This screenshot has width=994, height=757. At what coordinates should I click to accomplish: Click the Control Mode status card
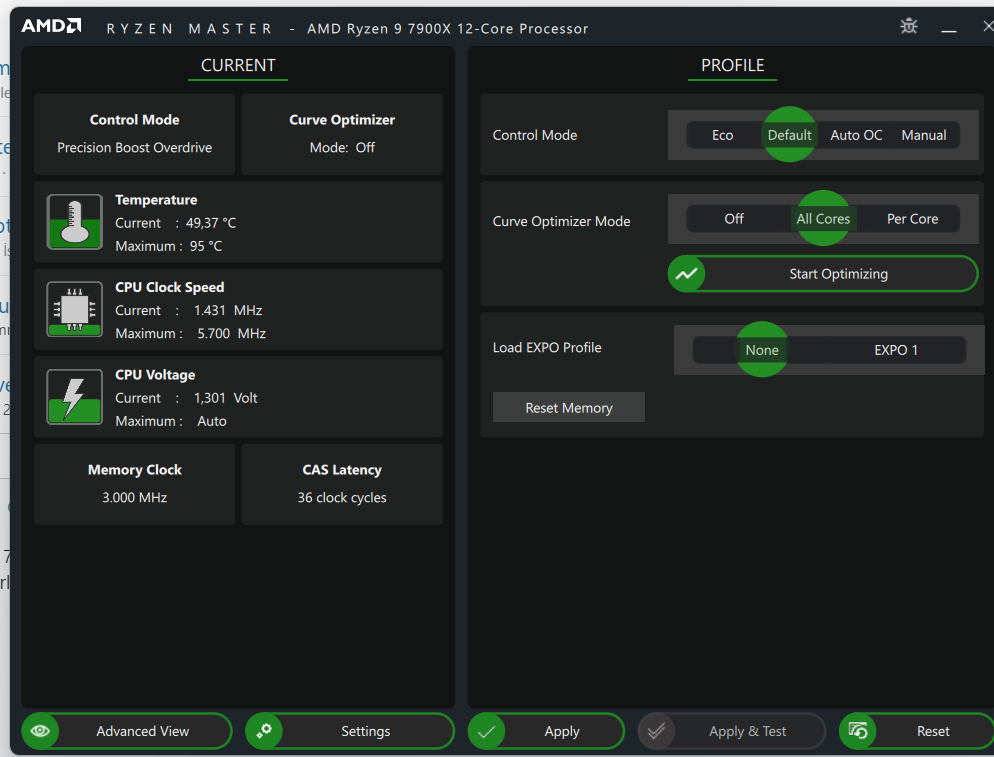(x=134, y=134)
